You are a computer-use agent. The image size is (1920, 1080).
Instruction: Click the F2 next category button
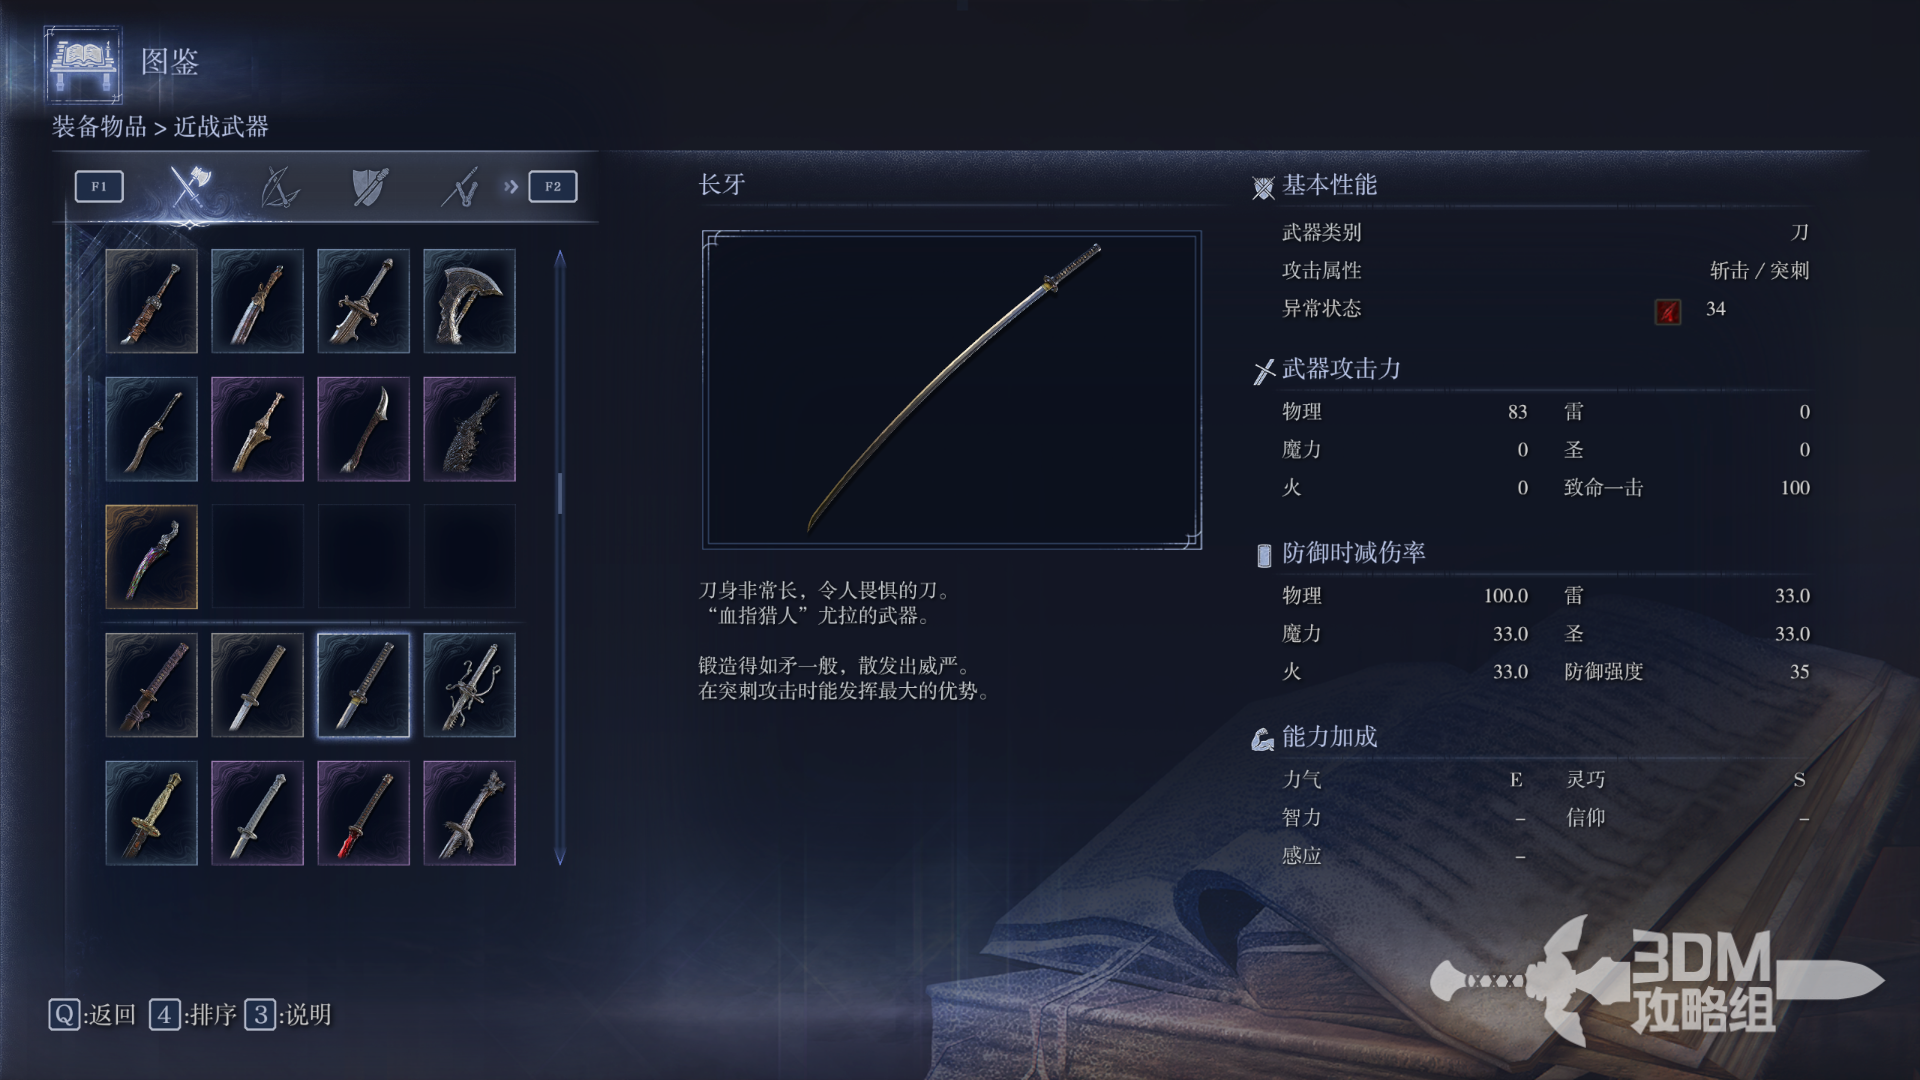pos(553,186)
